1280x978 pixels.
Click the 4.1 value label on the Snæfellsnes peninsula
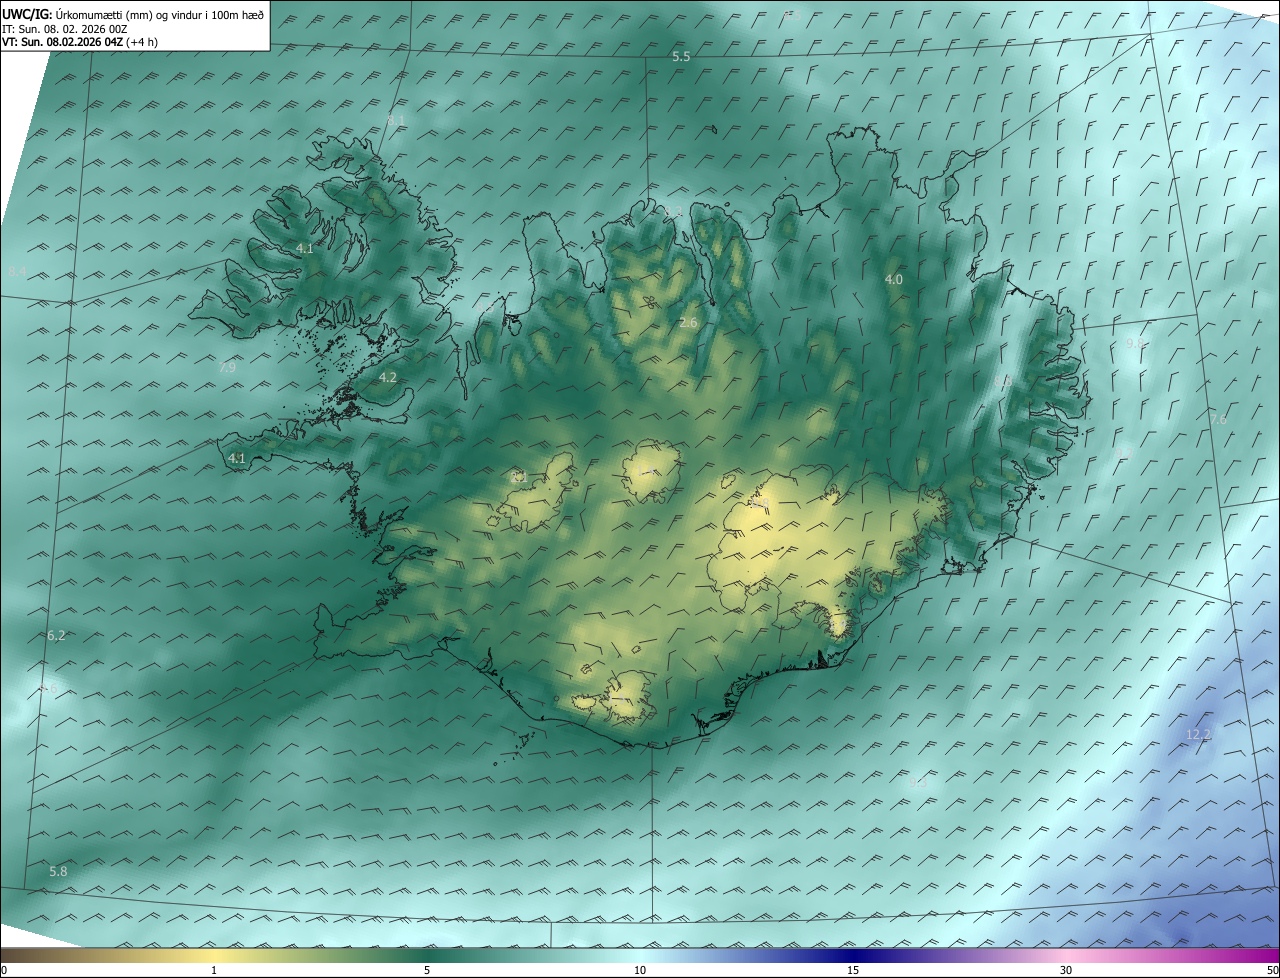(x=237, y=458)
